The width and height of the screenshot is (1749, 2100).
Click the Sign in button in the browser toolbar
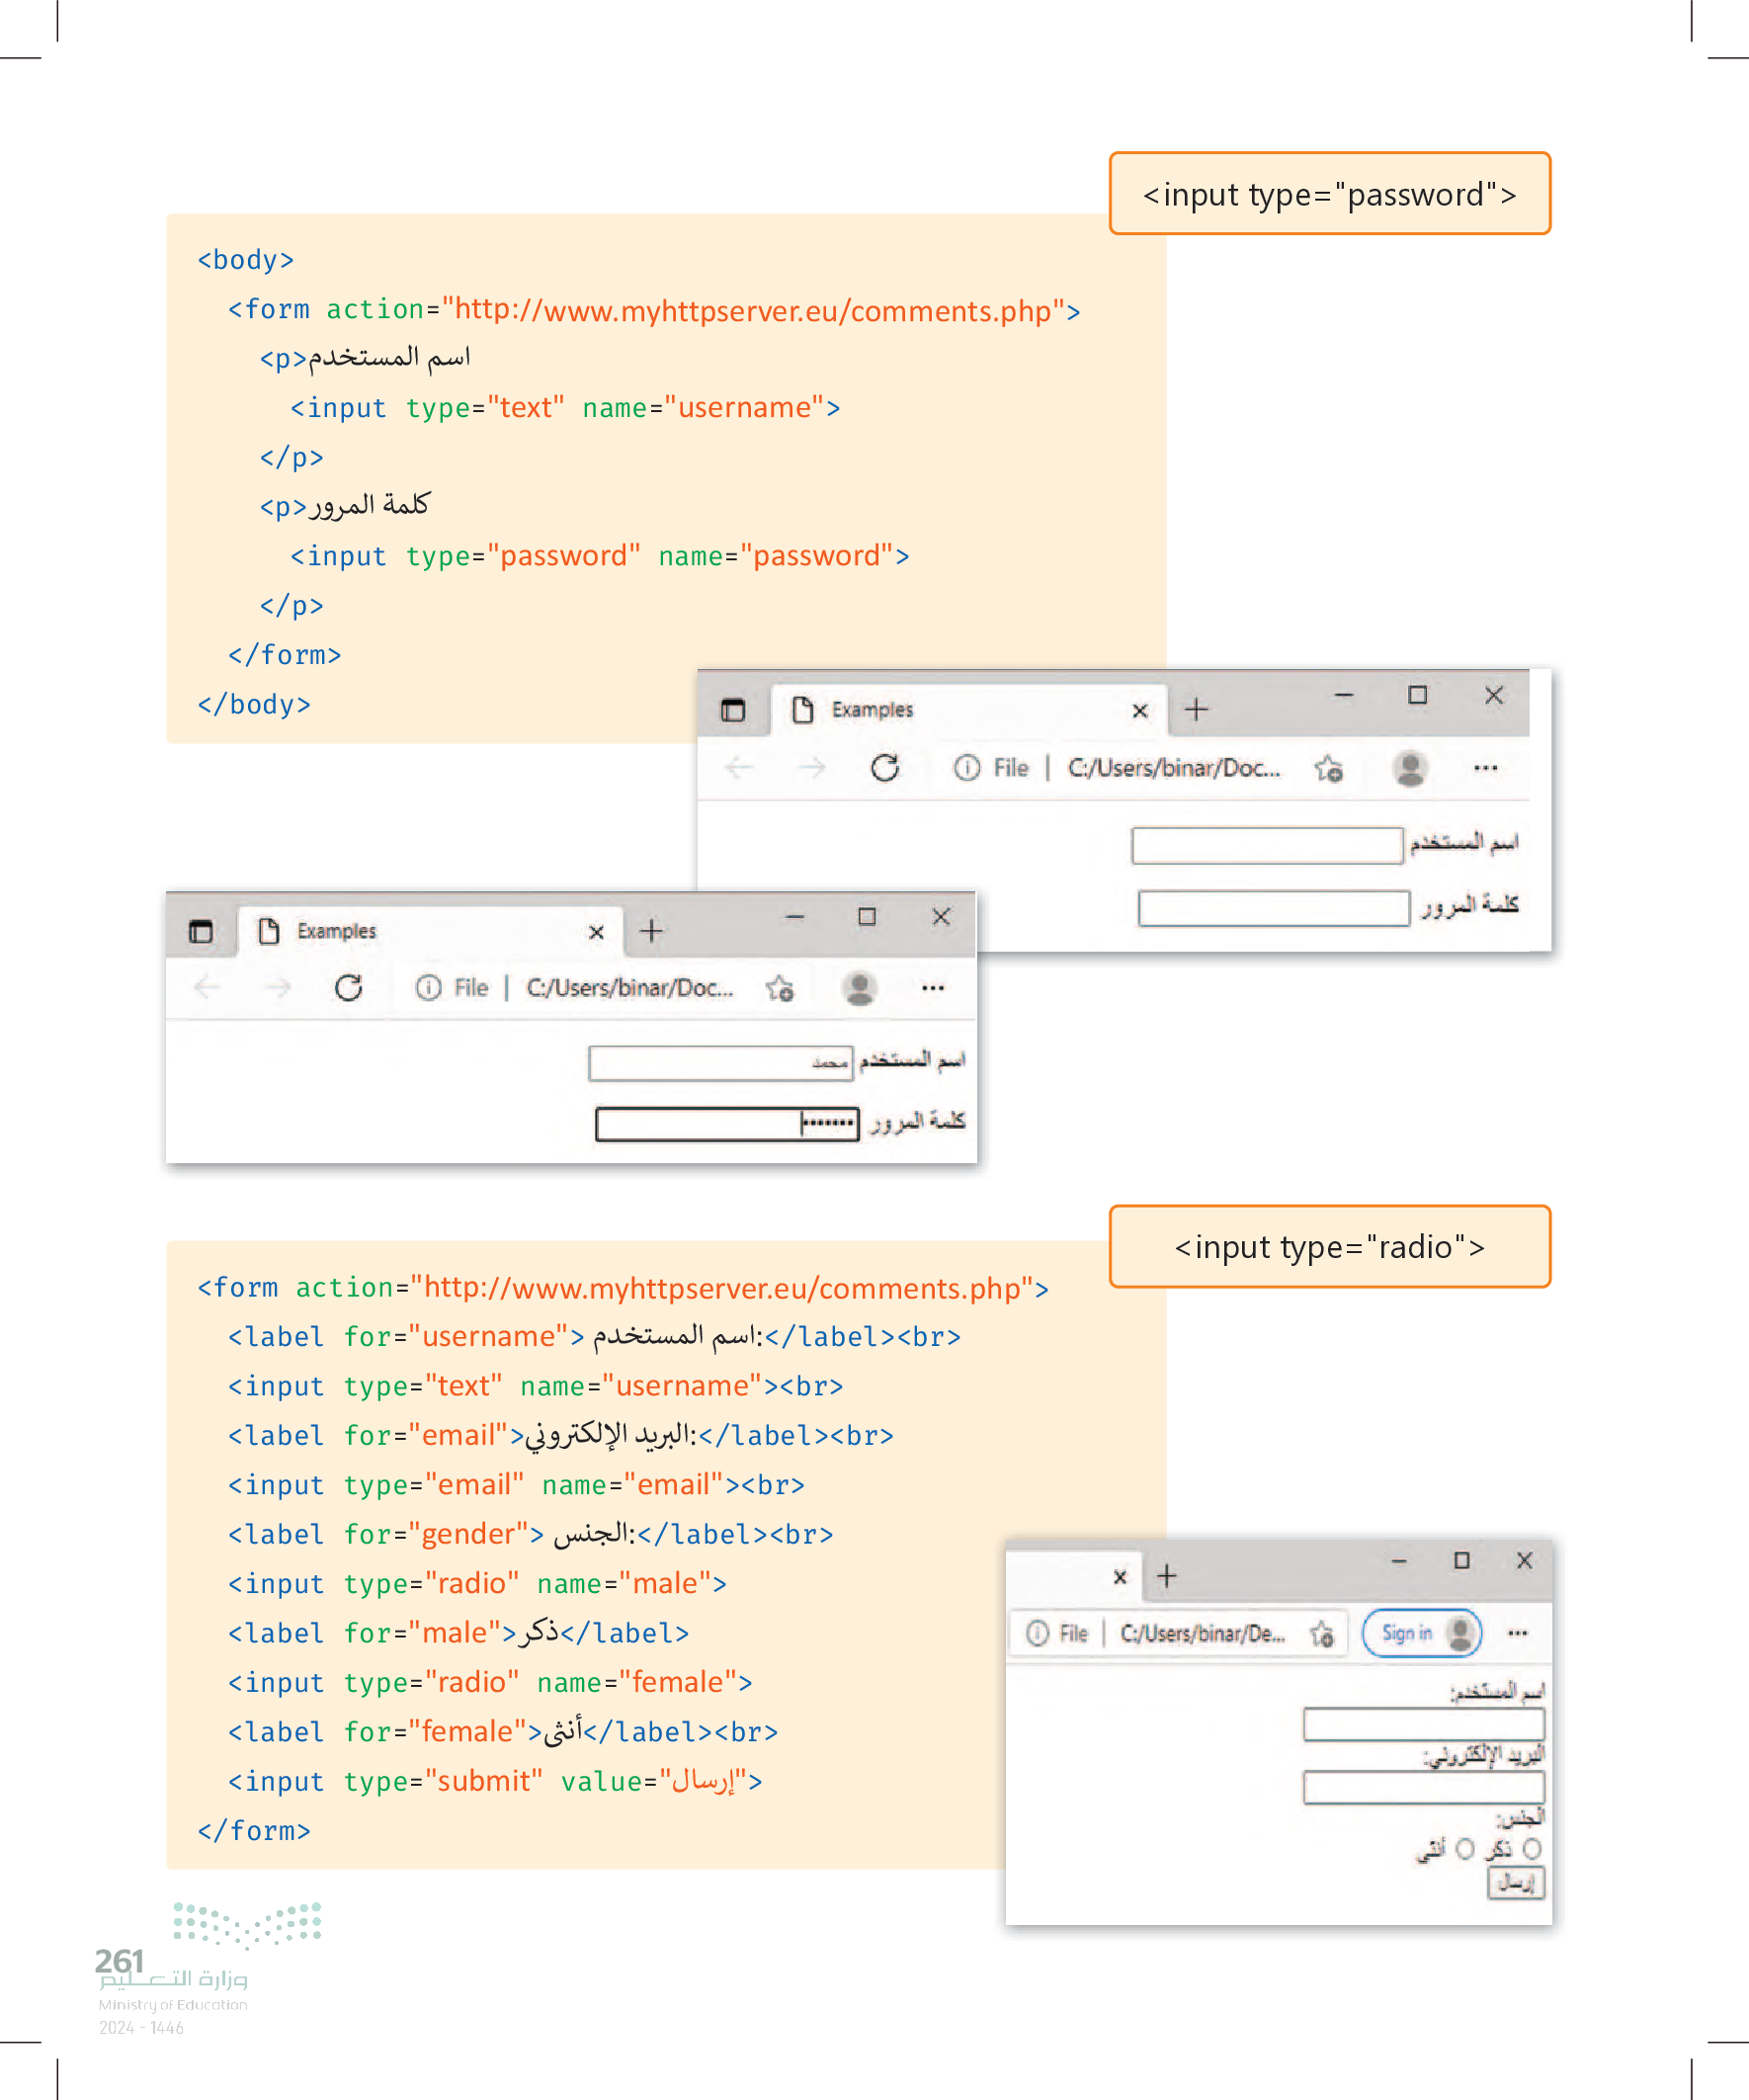tap(1407, 1634)
